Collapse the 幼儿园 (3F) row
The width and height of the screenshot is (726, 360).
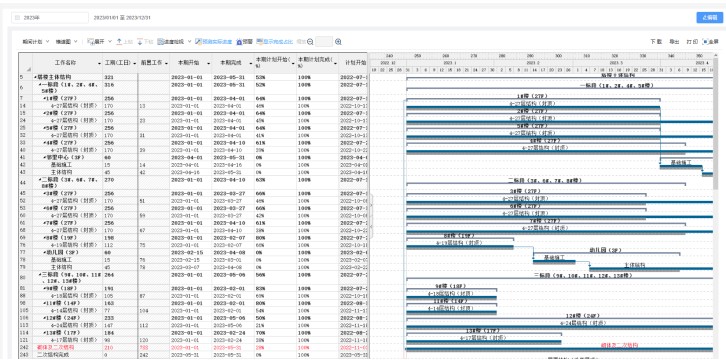tap(44, 253)
